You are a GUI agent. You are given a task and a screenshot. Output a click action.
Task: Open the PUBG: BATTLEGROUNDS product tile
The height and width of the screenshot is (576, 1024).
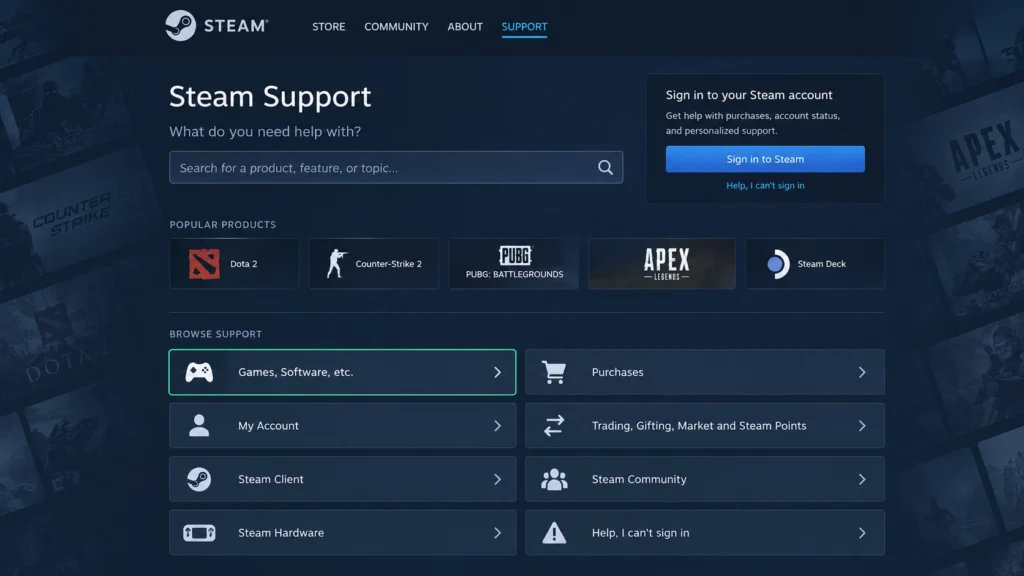click(x=514, y=264)
